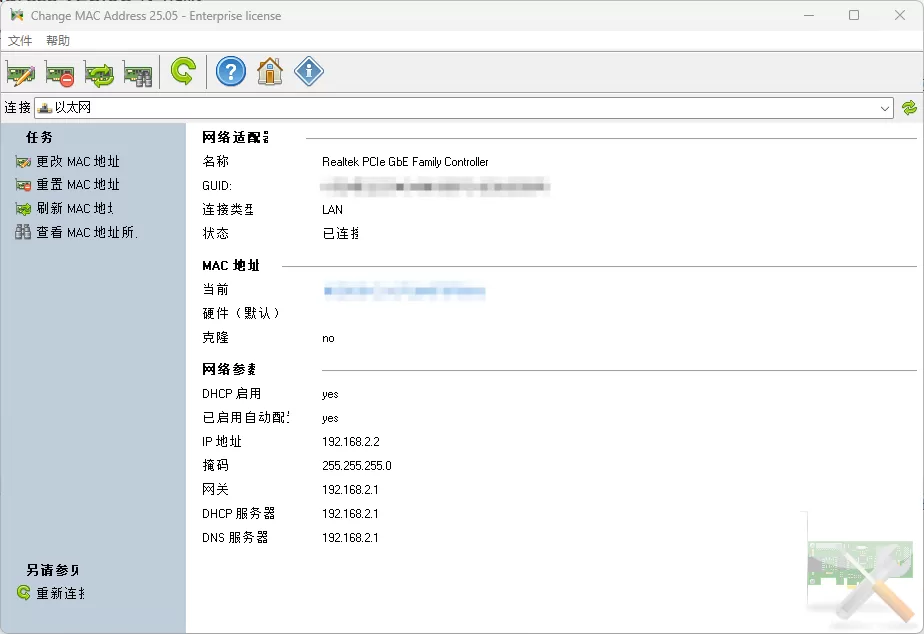
Task: Open the 文件 menu
Action: point(20,41)
